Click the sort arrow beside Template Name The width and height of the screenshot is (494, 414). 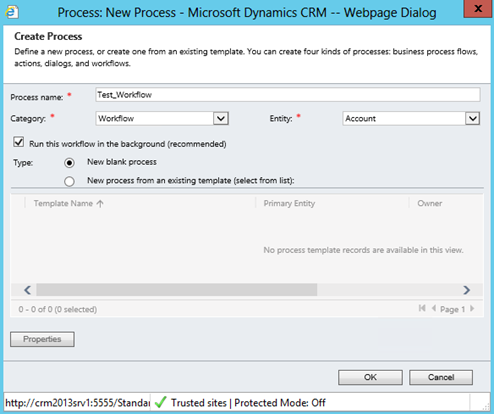(x=100, y=203)
